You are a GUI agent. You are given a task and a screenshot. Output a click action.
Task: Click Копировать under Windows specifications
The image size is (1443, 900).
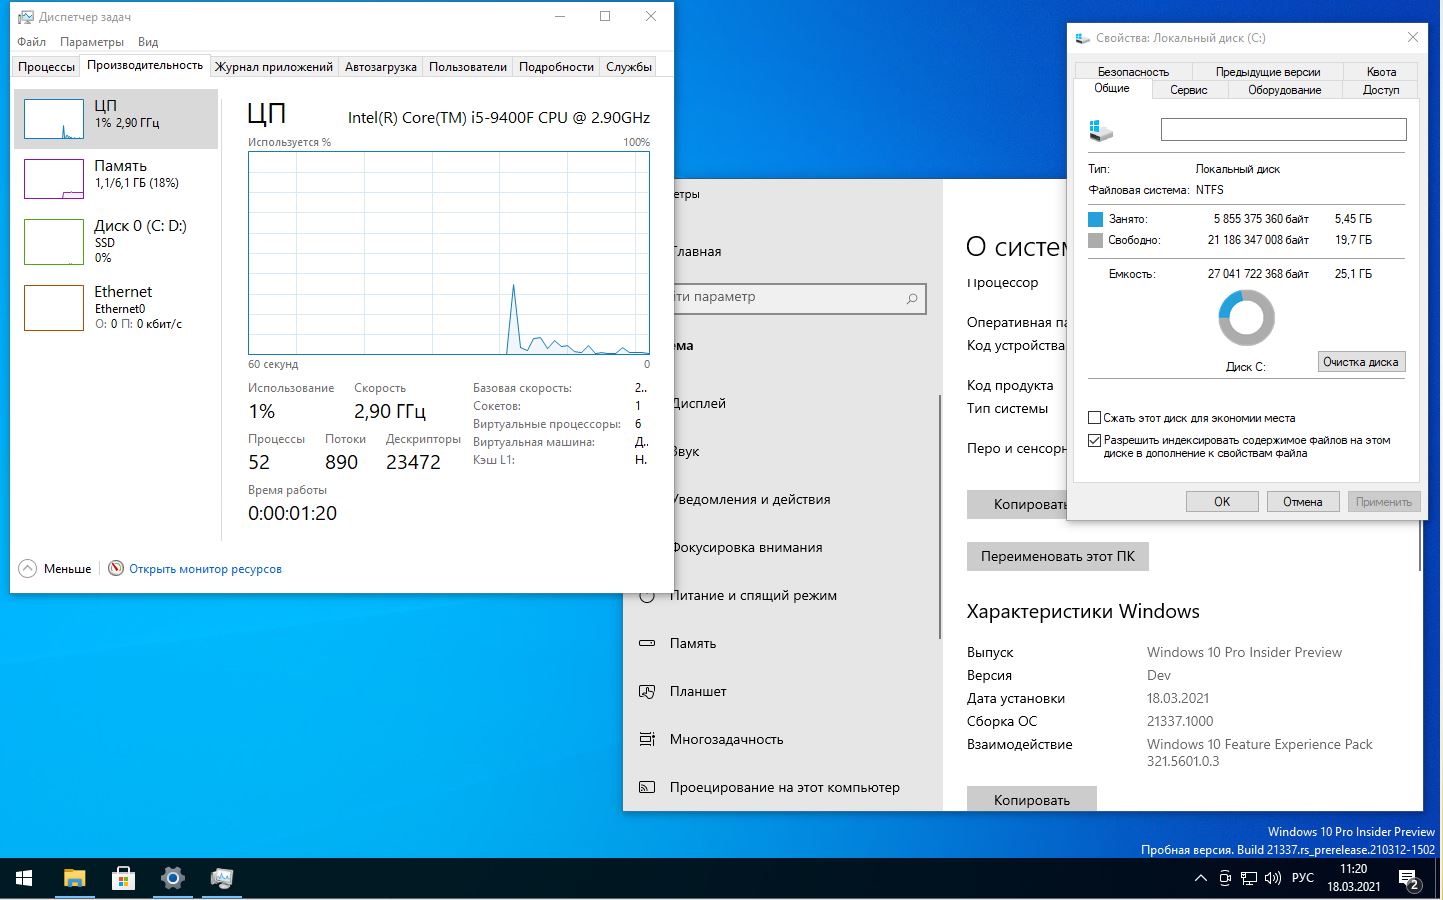pos(1032,798)
